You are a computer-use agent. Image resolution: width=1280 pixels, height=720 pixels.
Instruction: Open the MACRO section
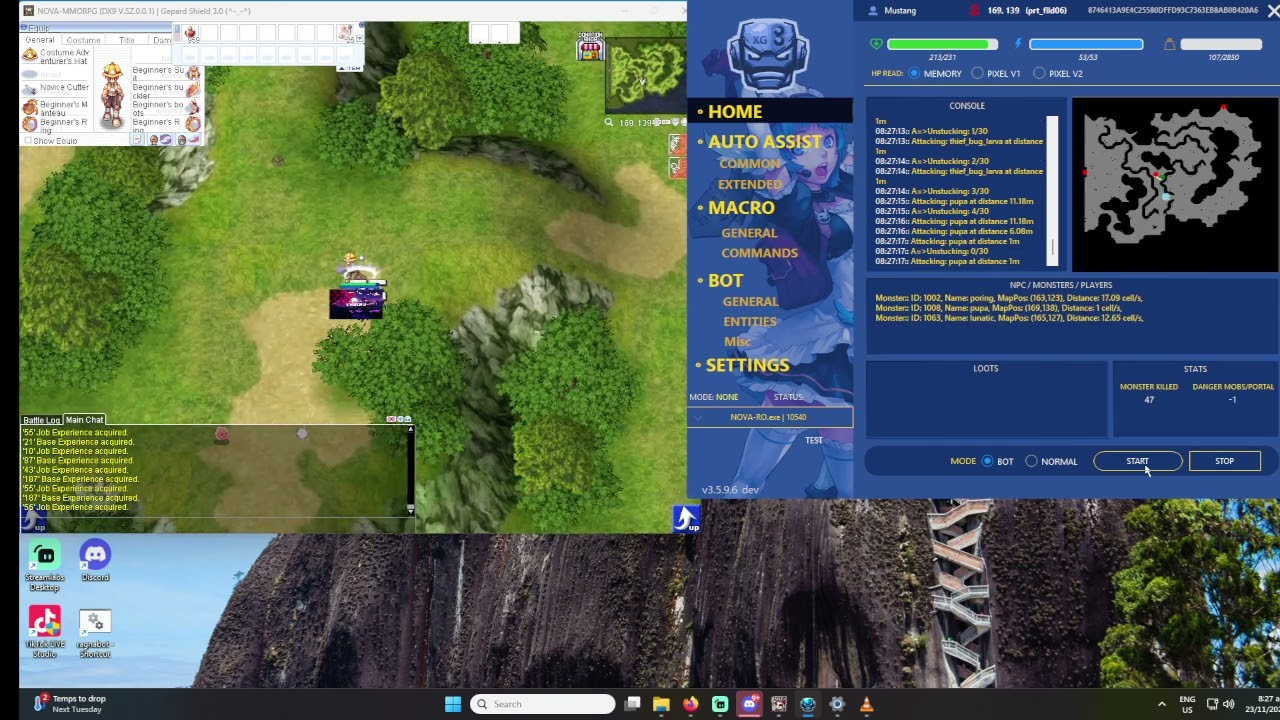tap(741, 208)
